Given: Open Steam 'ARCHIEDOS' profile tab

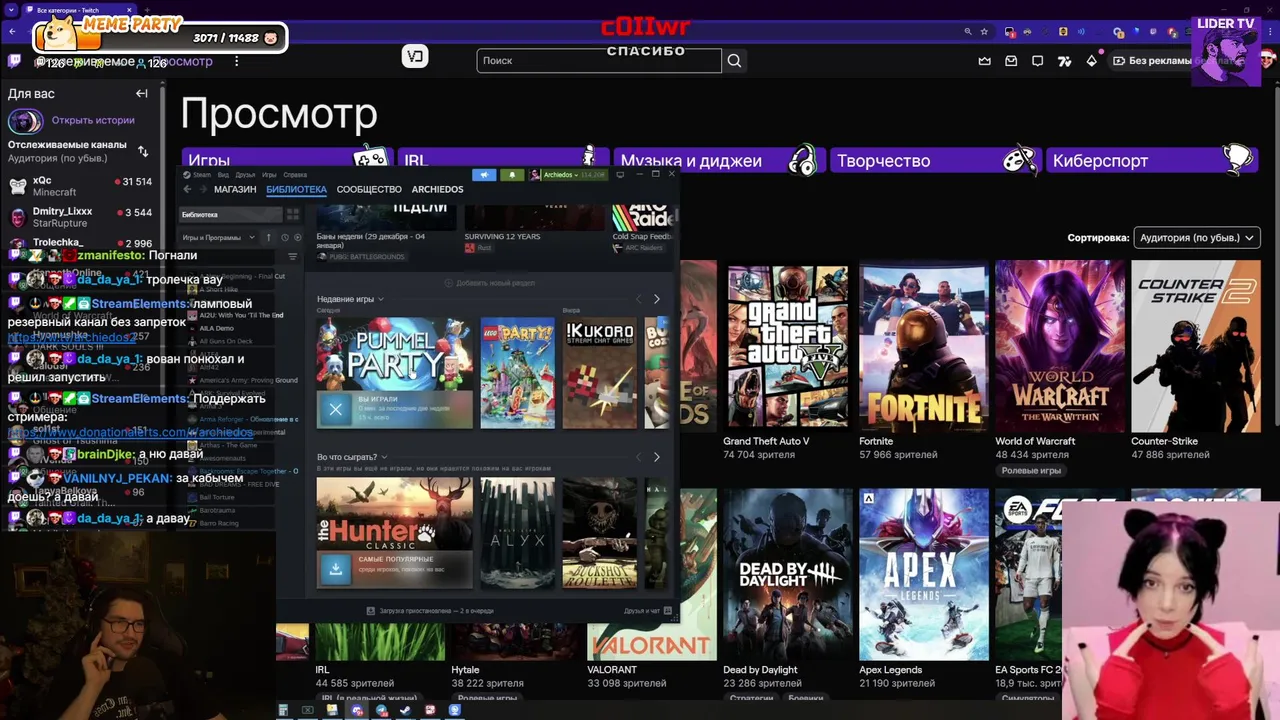Looking at the screenshot, I should pyautogui.click(x=437, y=189).
